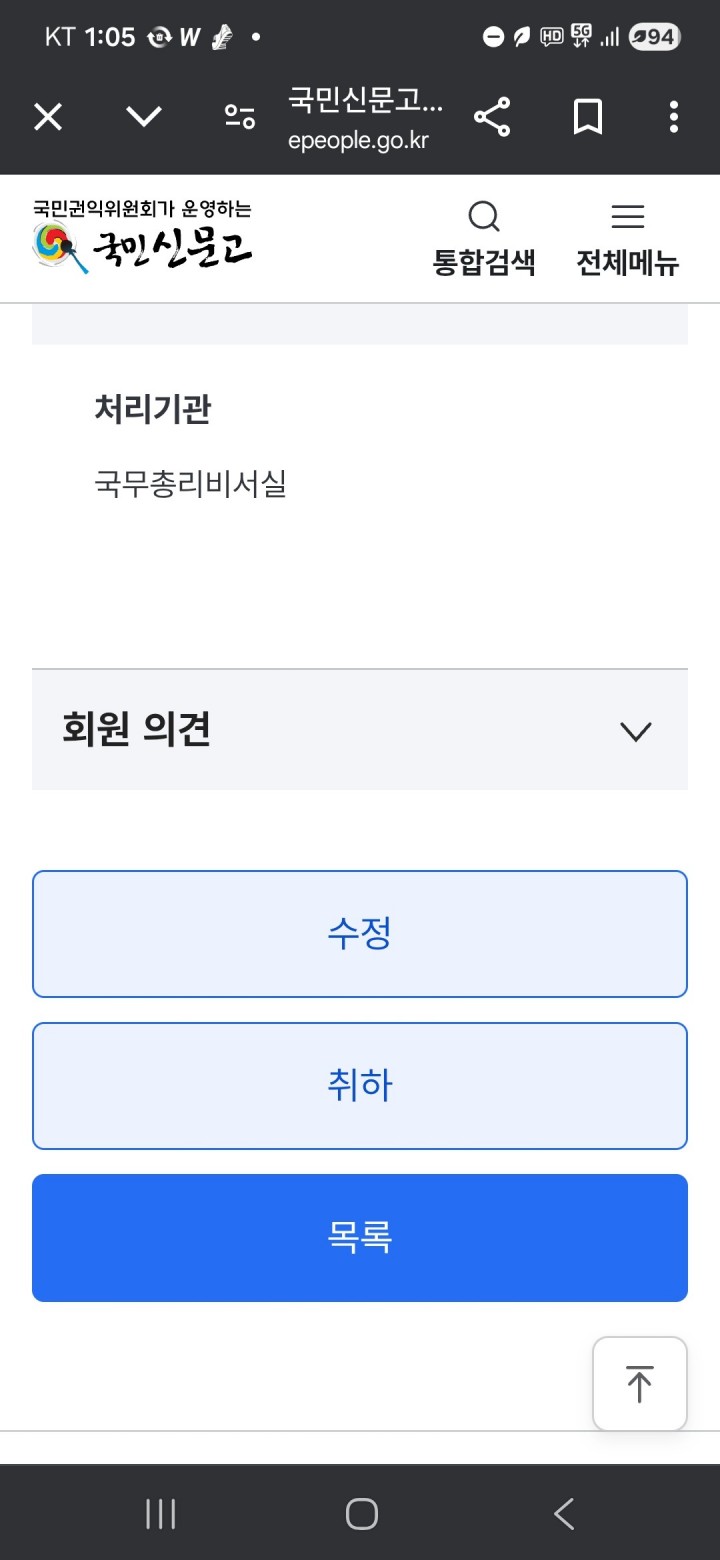
Task: Tap the share icon in browser bar
Action: pos(492,118)
